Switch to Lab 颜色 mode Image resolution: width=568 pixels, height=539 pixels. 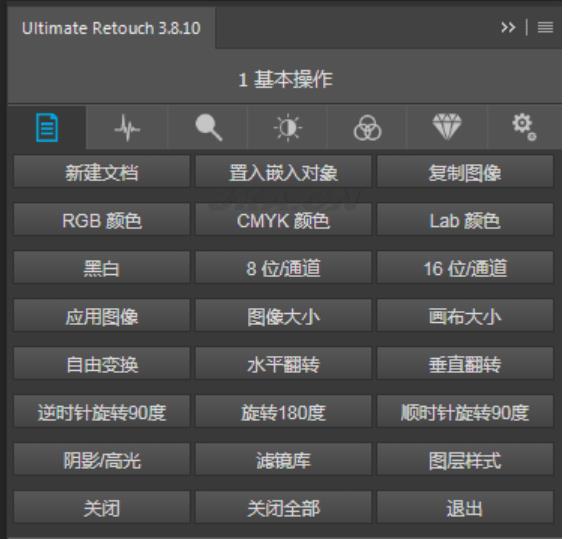click(465, 220)
